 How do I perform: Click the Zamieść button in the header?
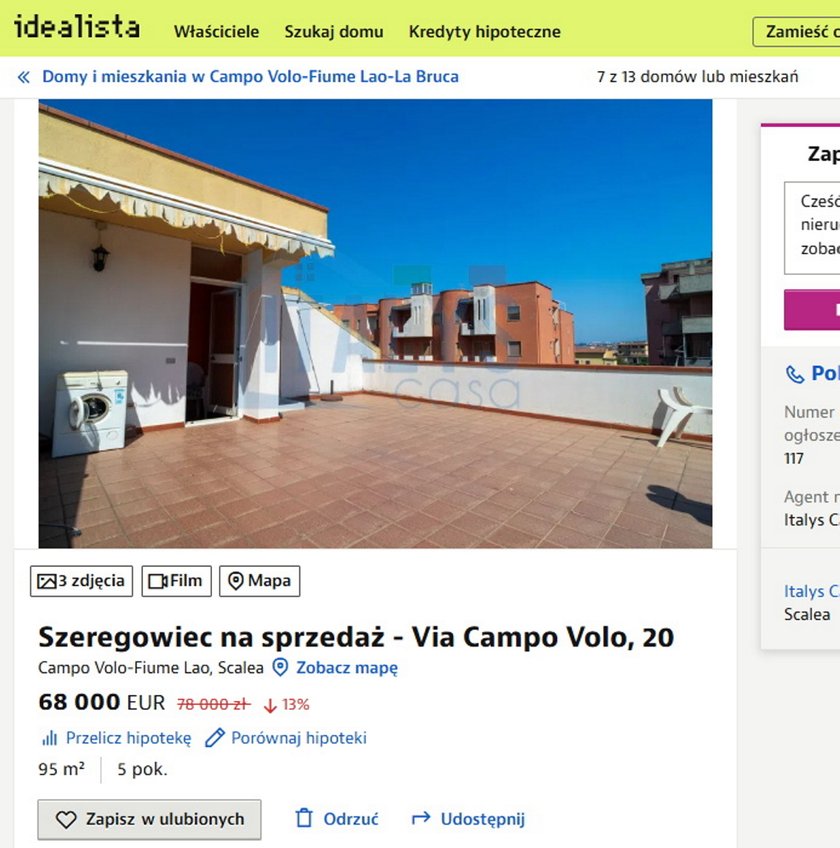[796, 32]
